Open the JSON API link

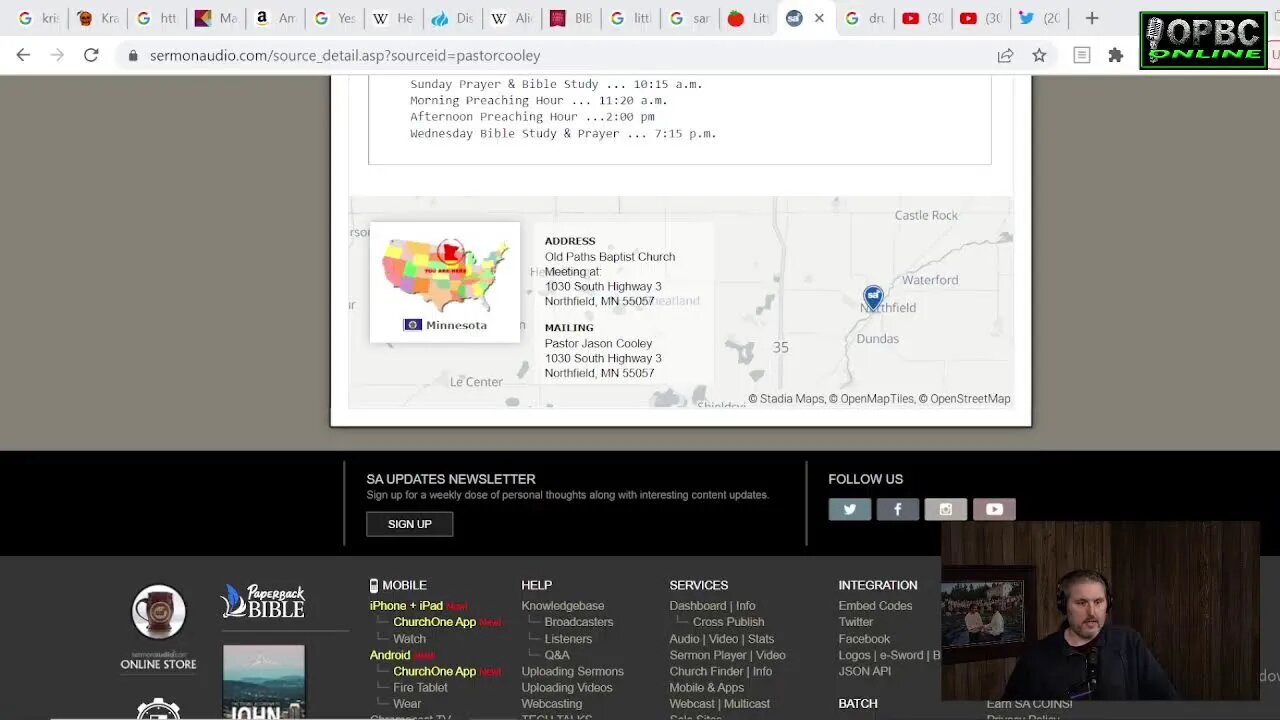click(x=865, y=672)
